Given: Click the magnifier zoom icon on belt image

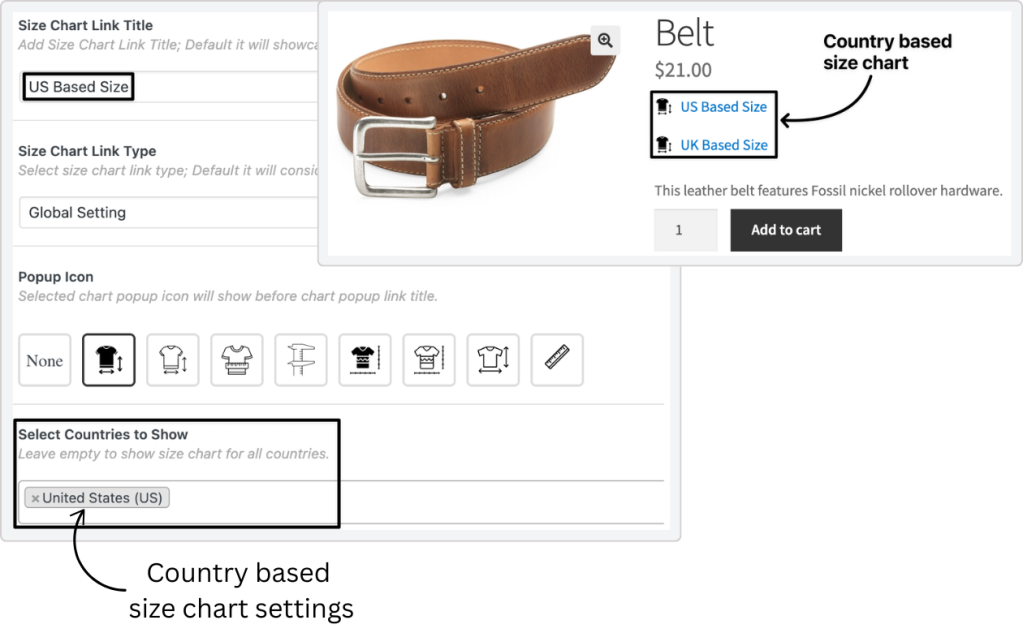Looking at the screenshot, I should click(x=605, y=41).
